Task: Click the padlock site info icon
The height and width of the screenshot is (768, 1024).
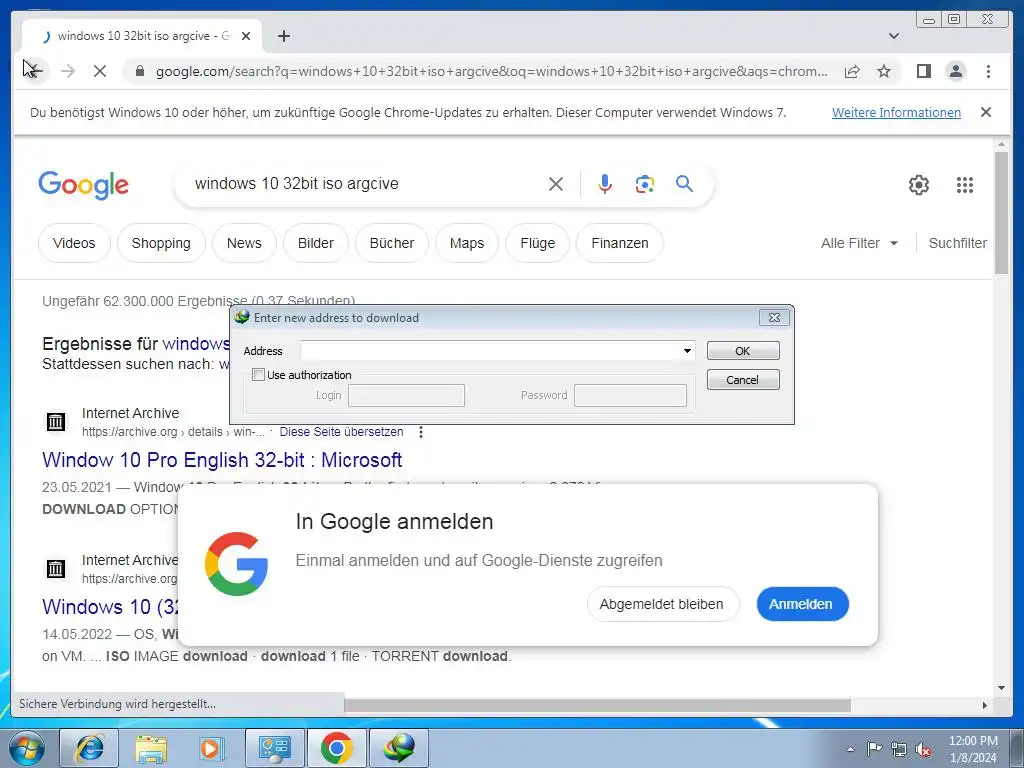Action: pos(139,71)
